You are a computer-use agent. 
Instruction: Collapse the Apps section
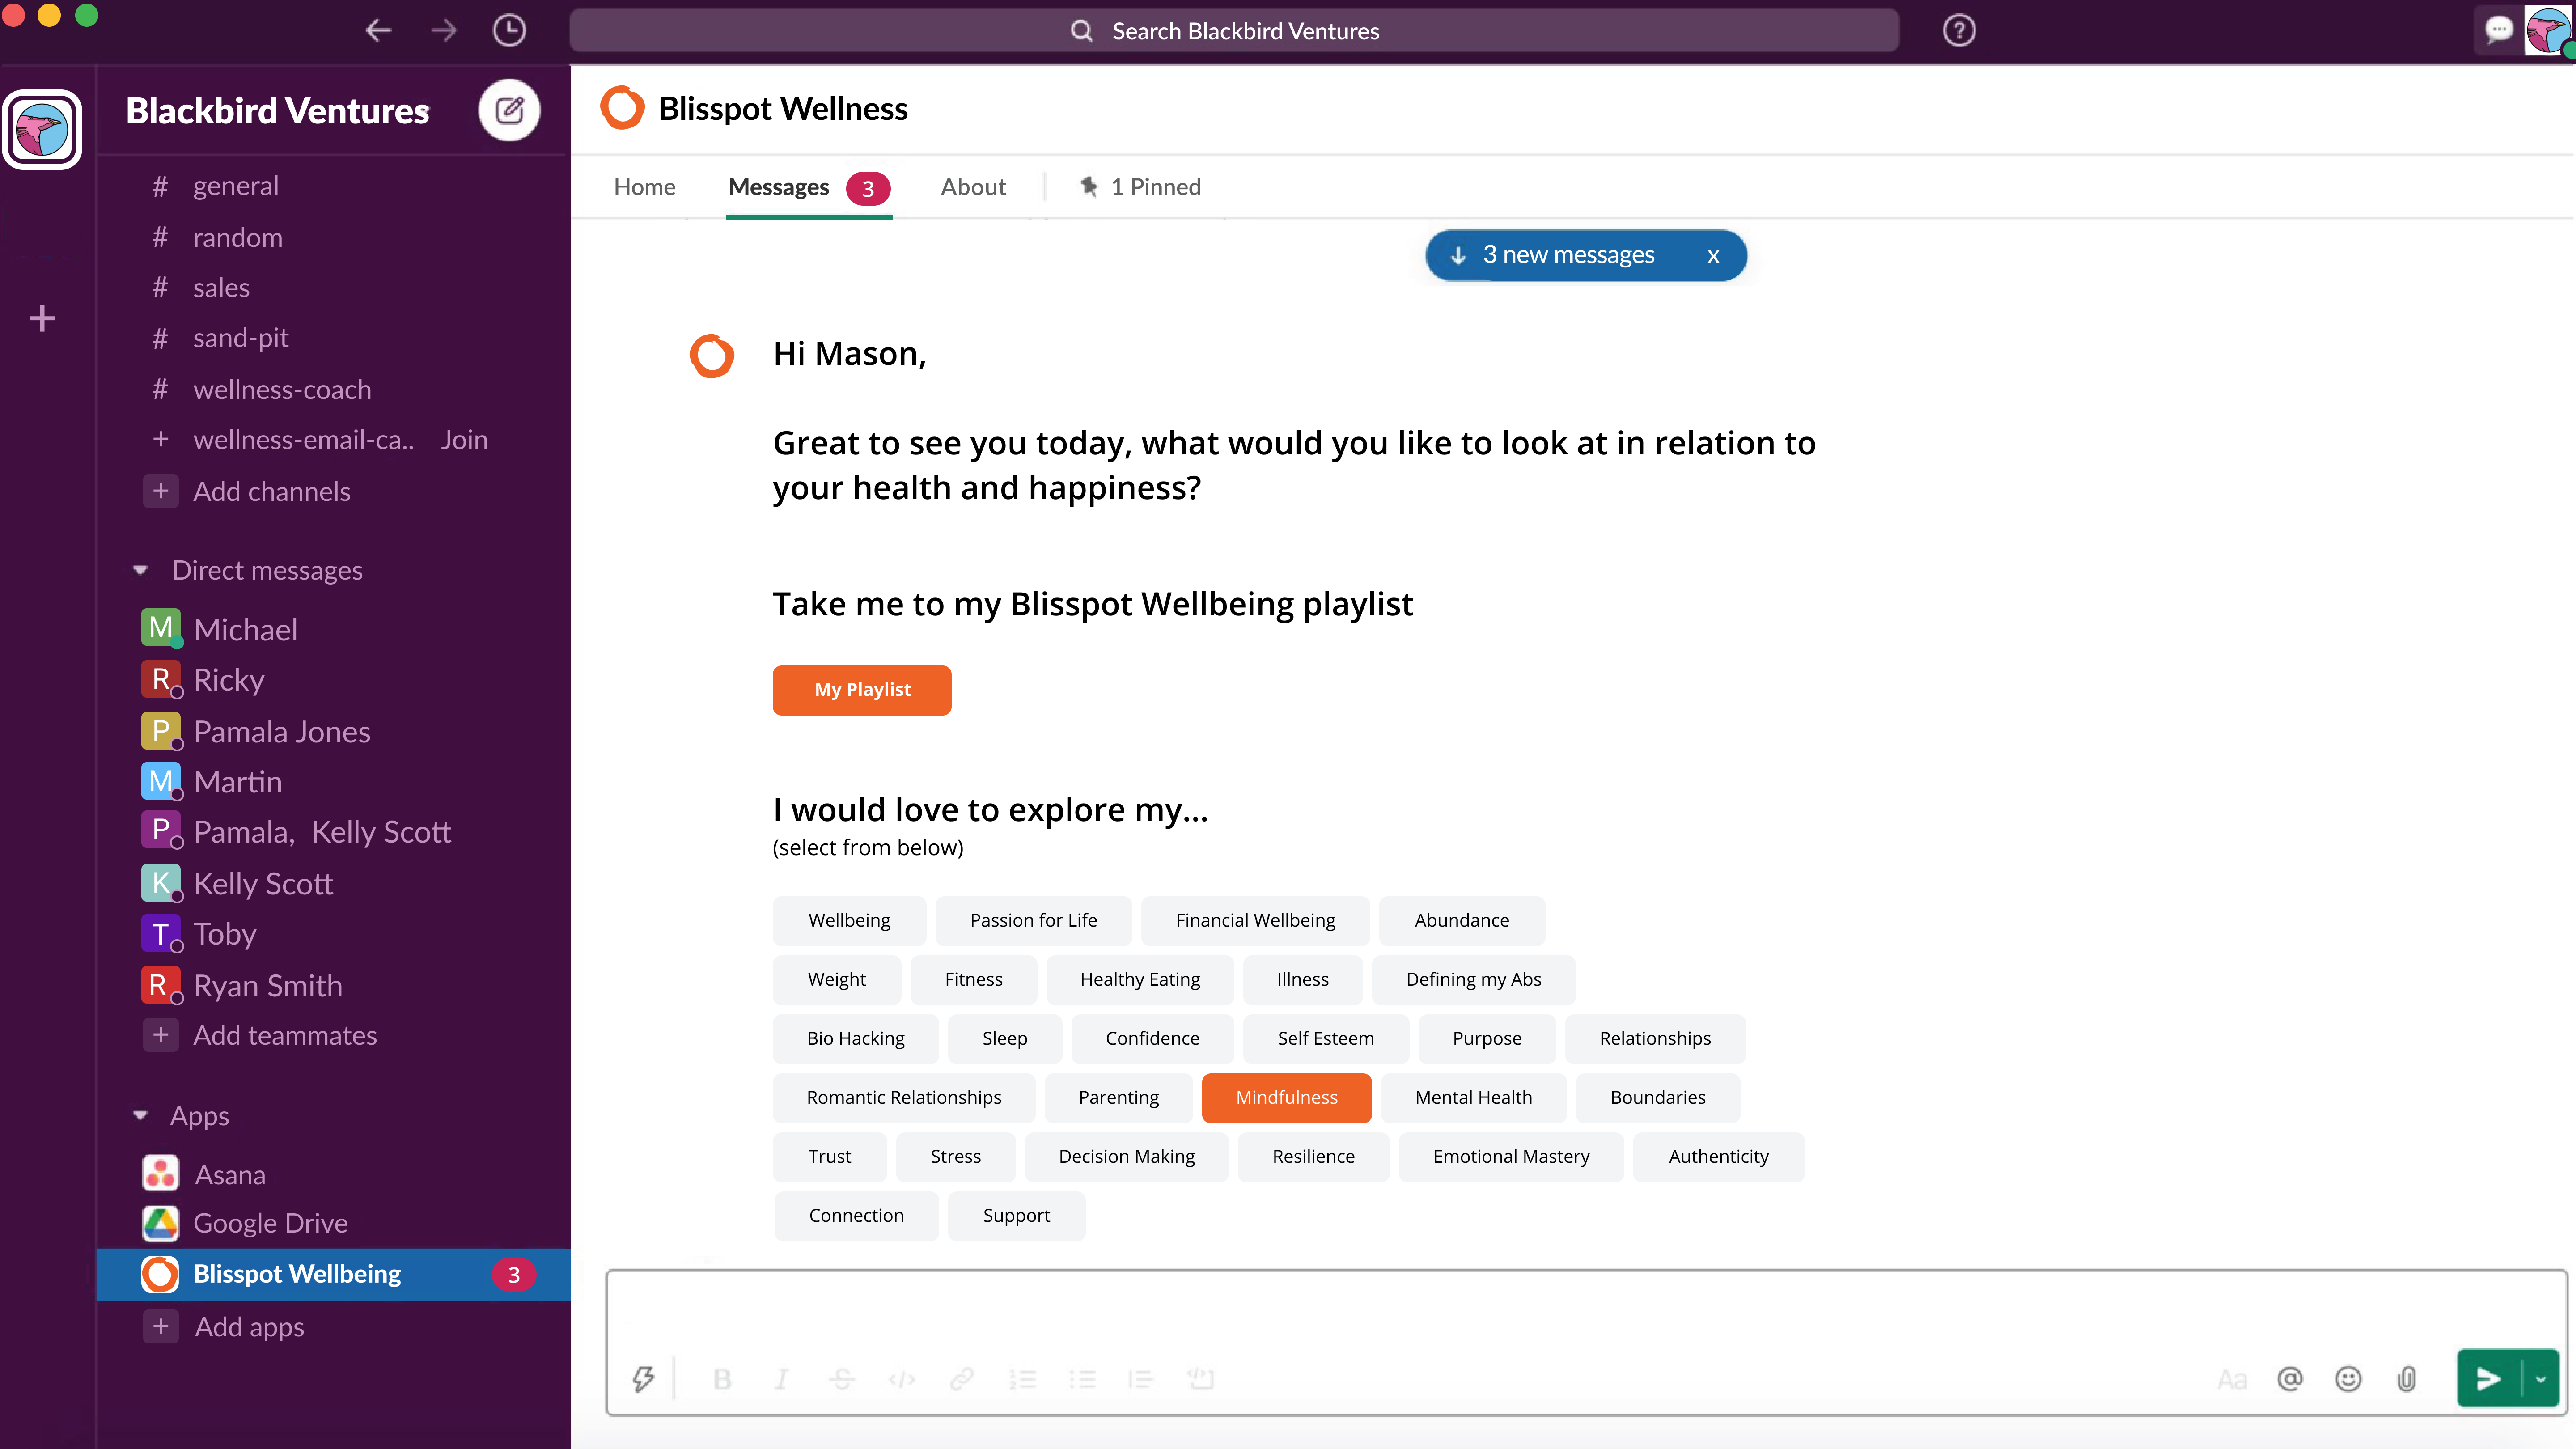tap(141, 1115)
